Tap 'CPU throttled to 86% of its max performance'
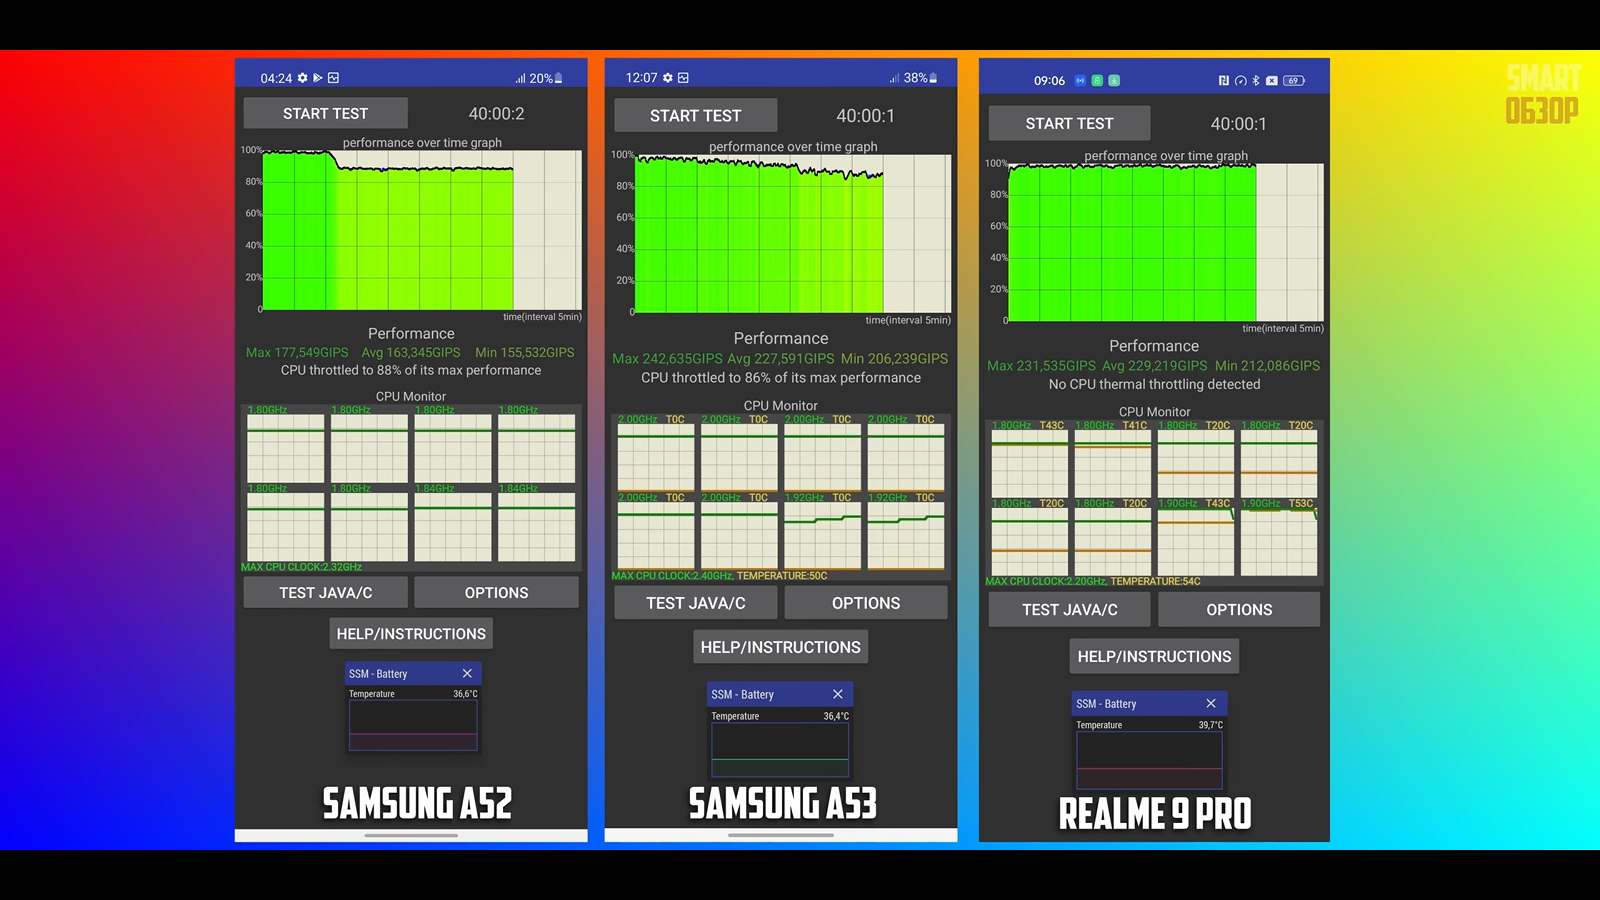1600x900 pixels. (781, 378)
